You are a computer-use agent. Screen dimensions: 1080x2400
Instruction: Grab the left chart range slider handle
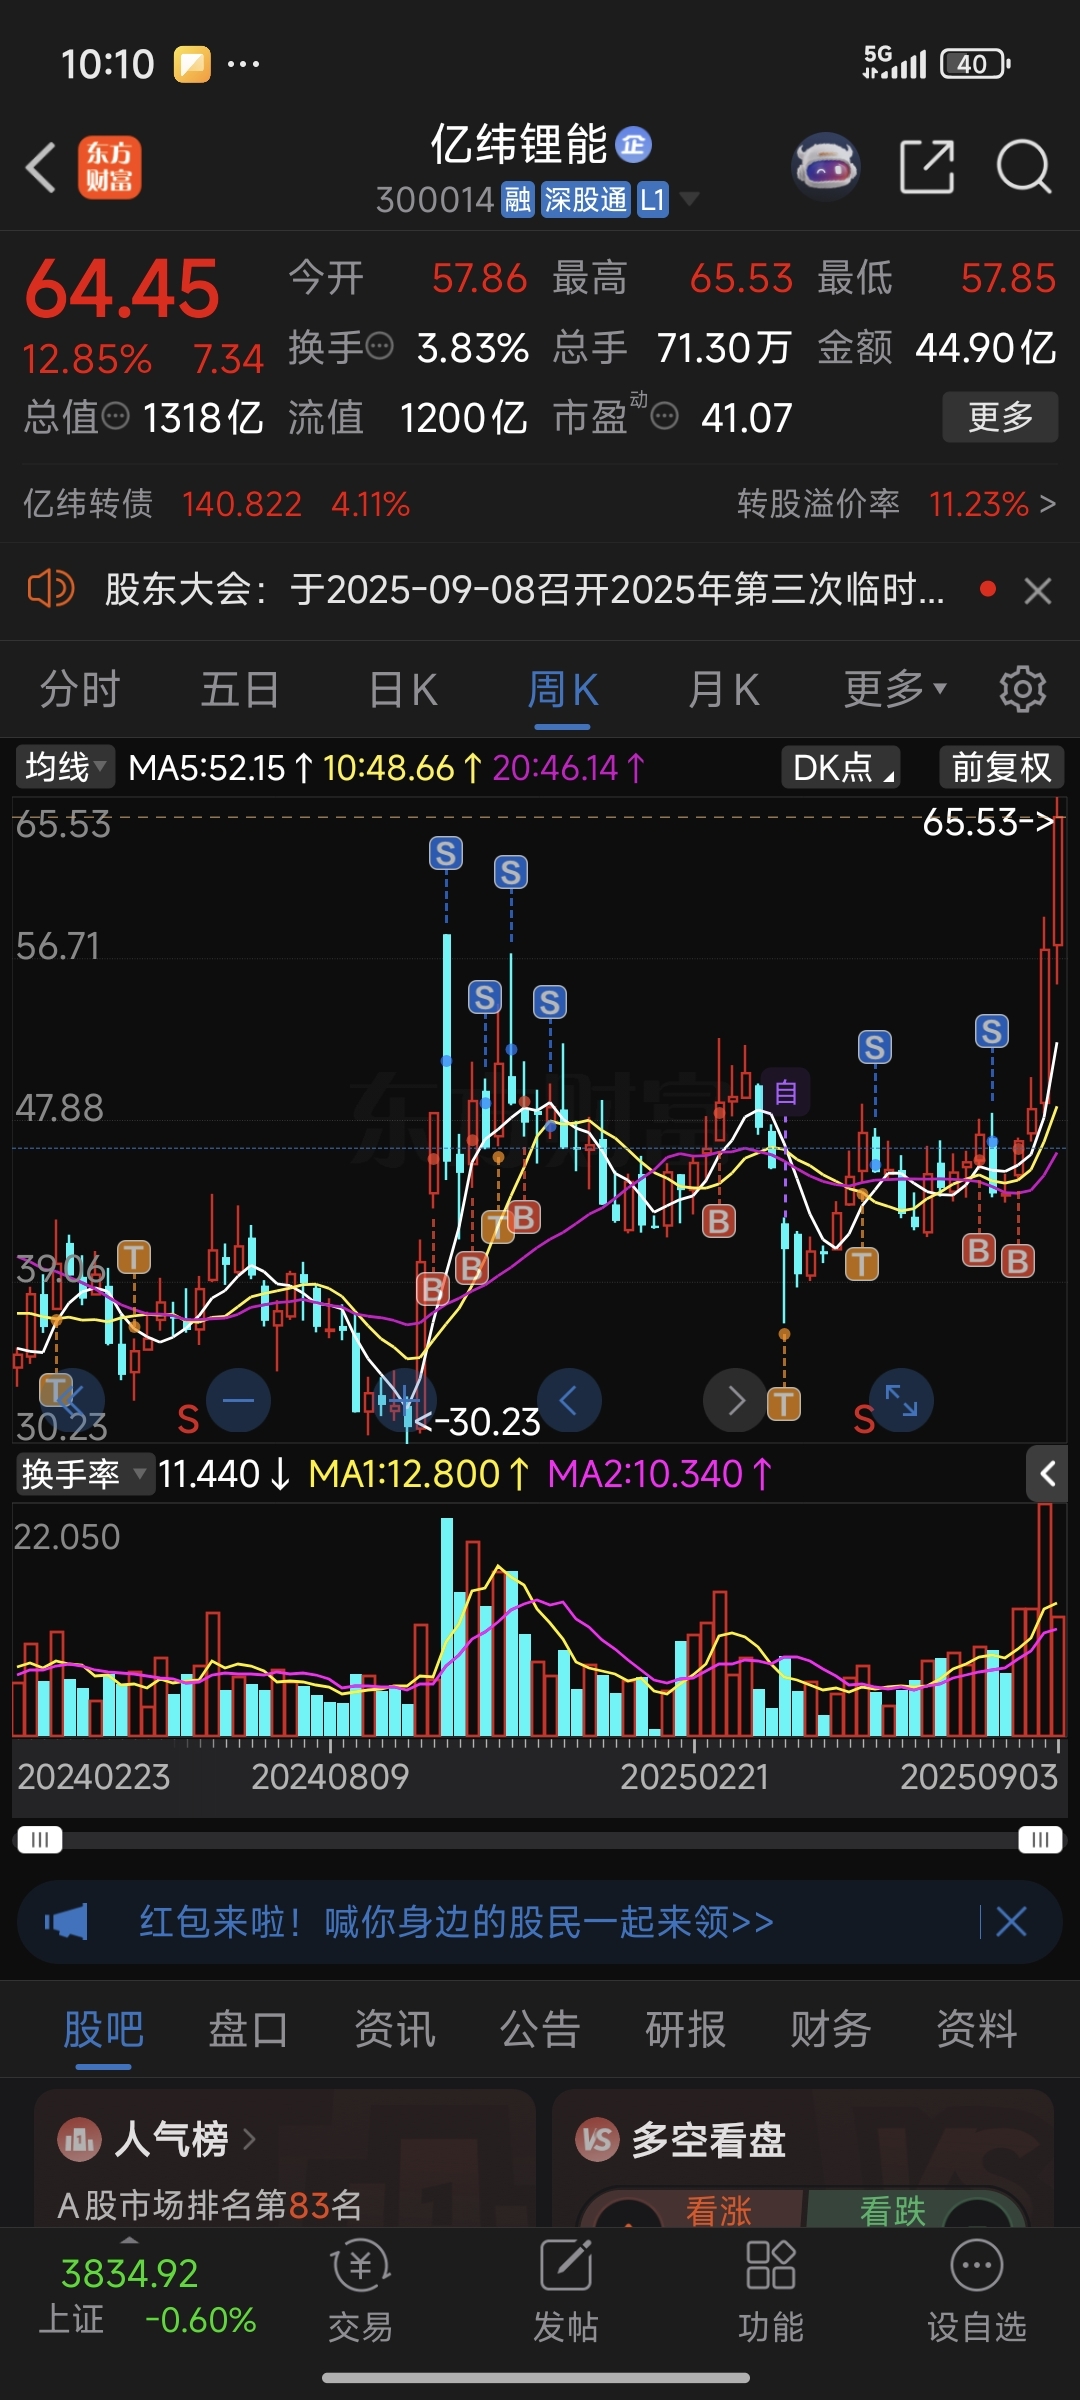(x=40, y=1840)
